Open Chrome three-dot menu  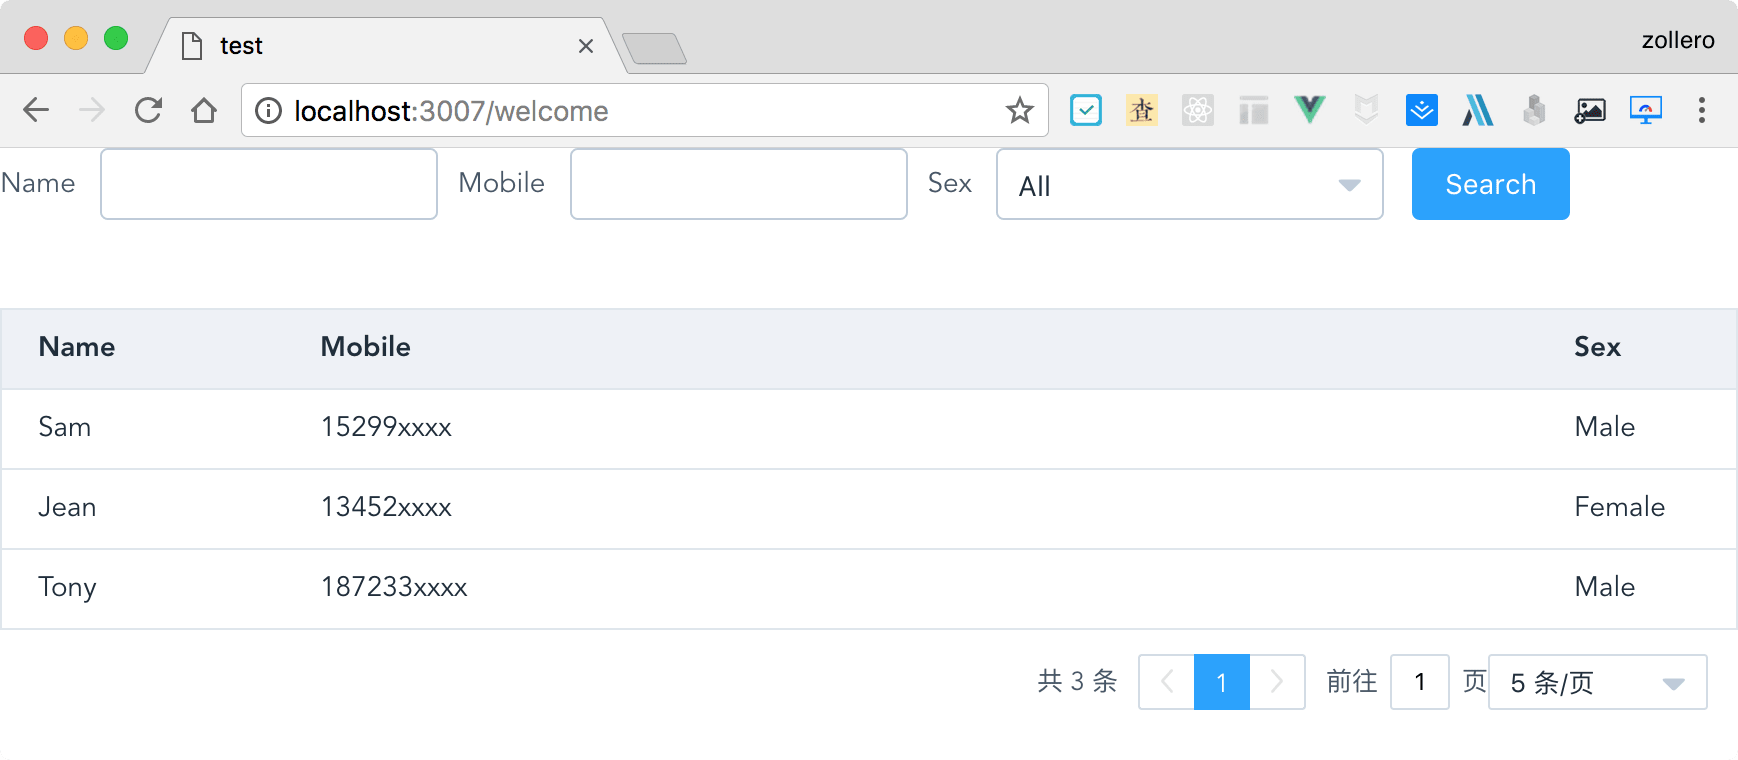(1701, 110)
